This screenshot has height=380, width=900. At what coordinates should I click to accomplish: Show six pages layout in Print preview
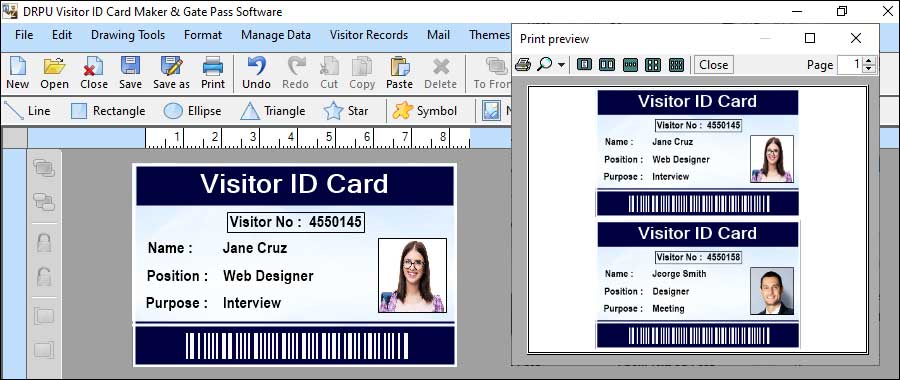(x=677, y=64)
